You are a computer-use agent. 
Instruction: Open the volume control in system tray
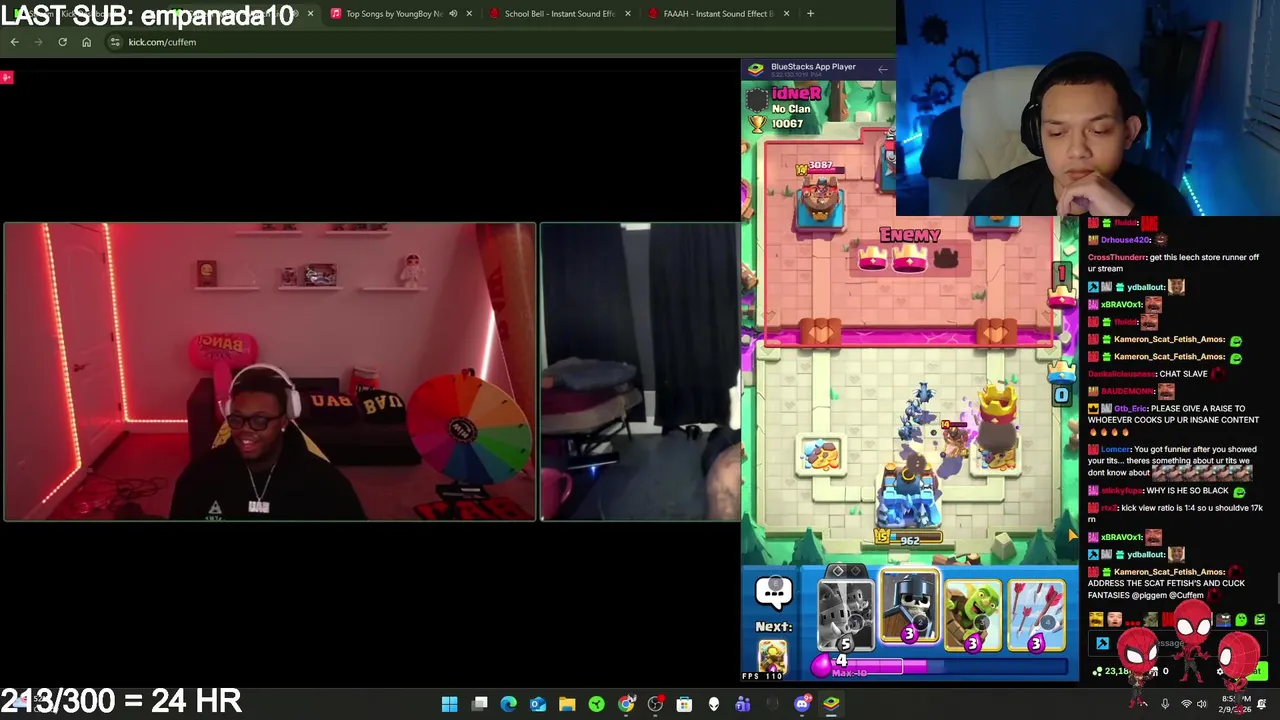pyautogui.click(x=1202, y=704)
